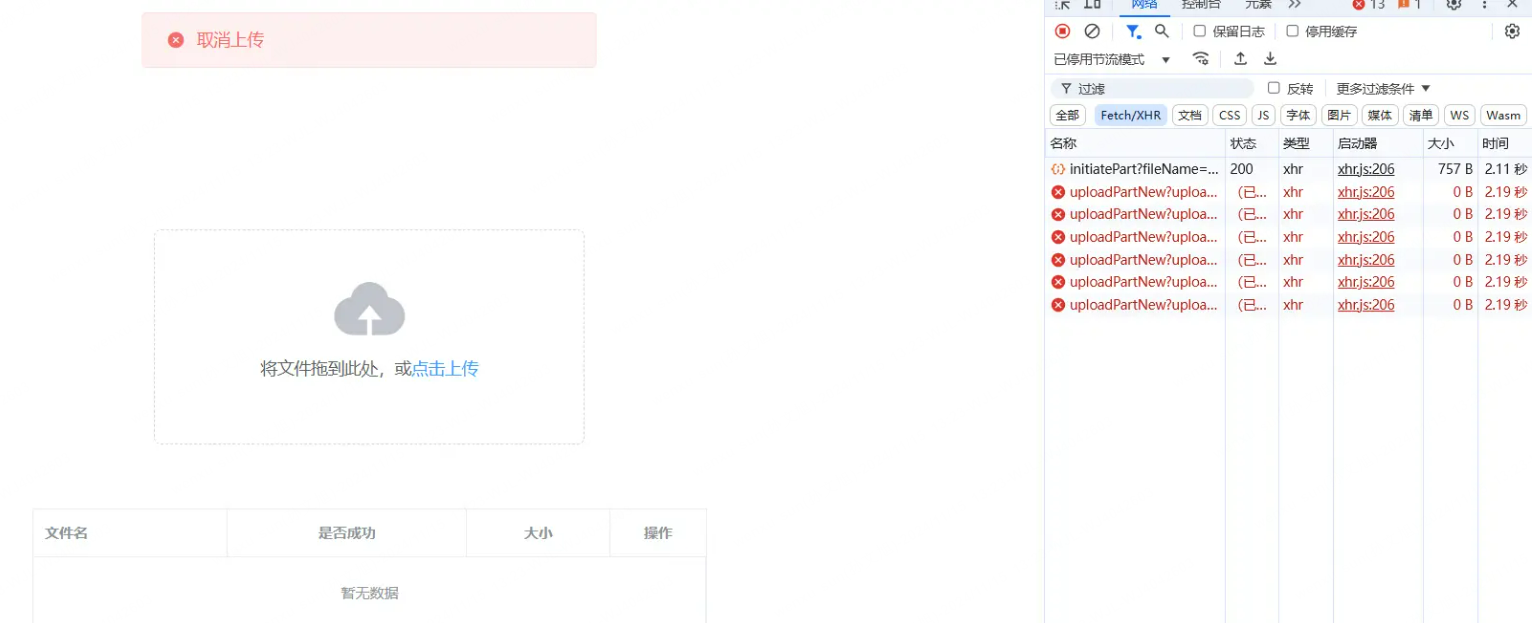Click the JSON icon beside initiatePart request
The width and height of the screenshot is (1532, 623).
tap(1058, 169)
